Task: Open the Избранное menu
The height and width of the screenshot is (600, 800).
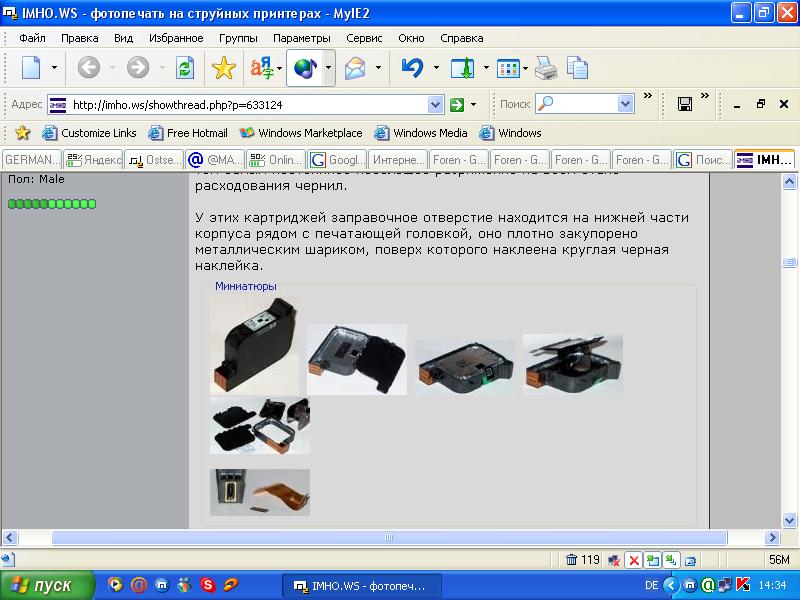Action: [x=176, y=38]
